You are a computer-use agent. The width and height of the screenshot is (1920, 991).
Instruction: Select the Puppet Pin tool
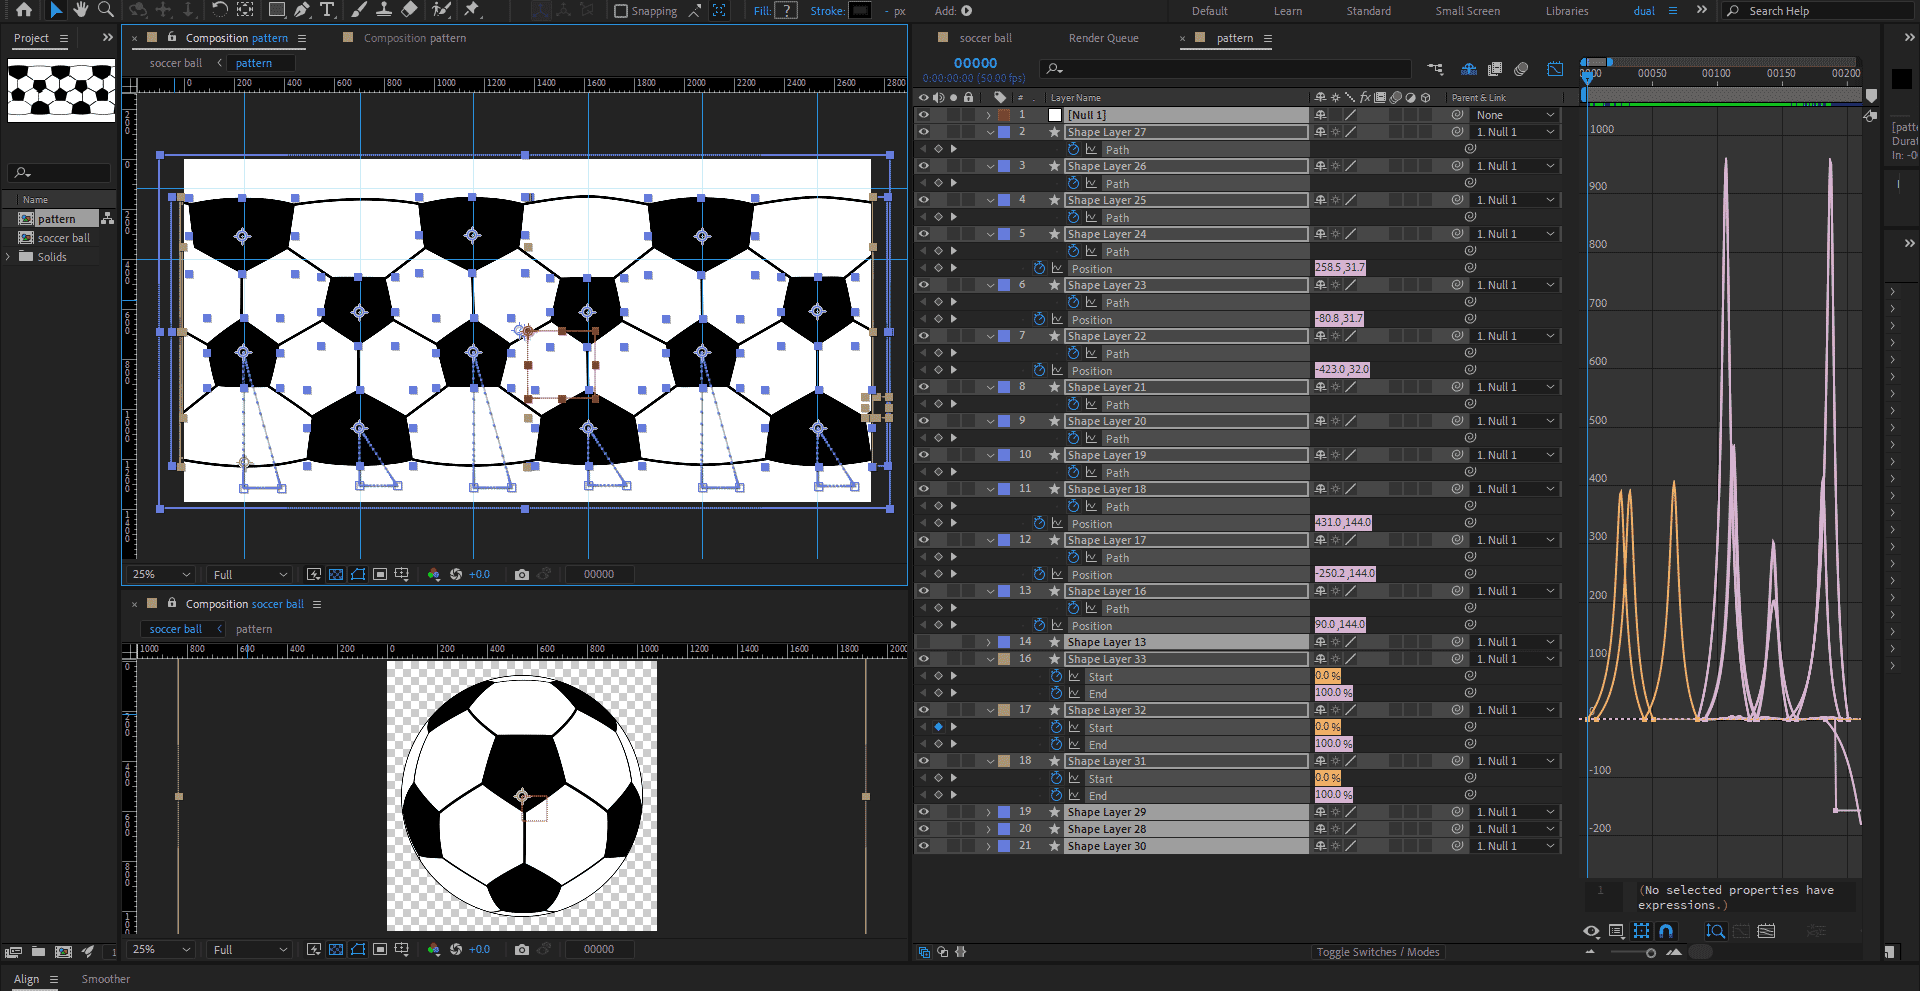[472, 10]
